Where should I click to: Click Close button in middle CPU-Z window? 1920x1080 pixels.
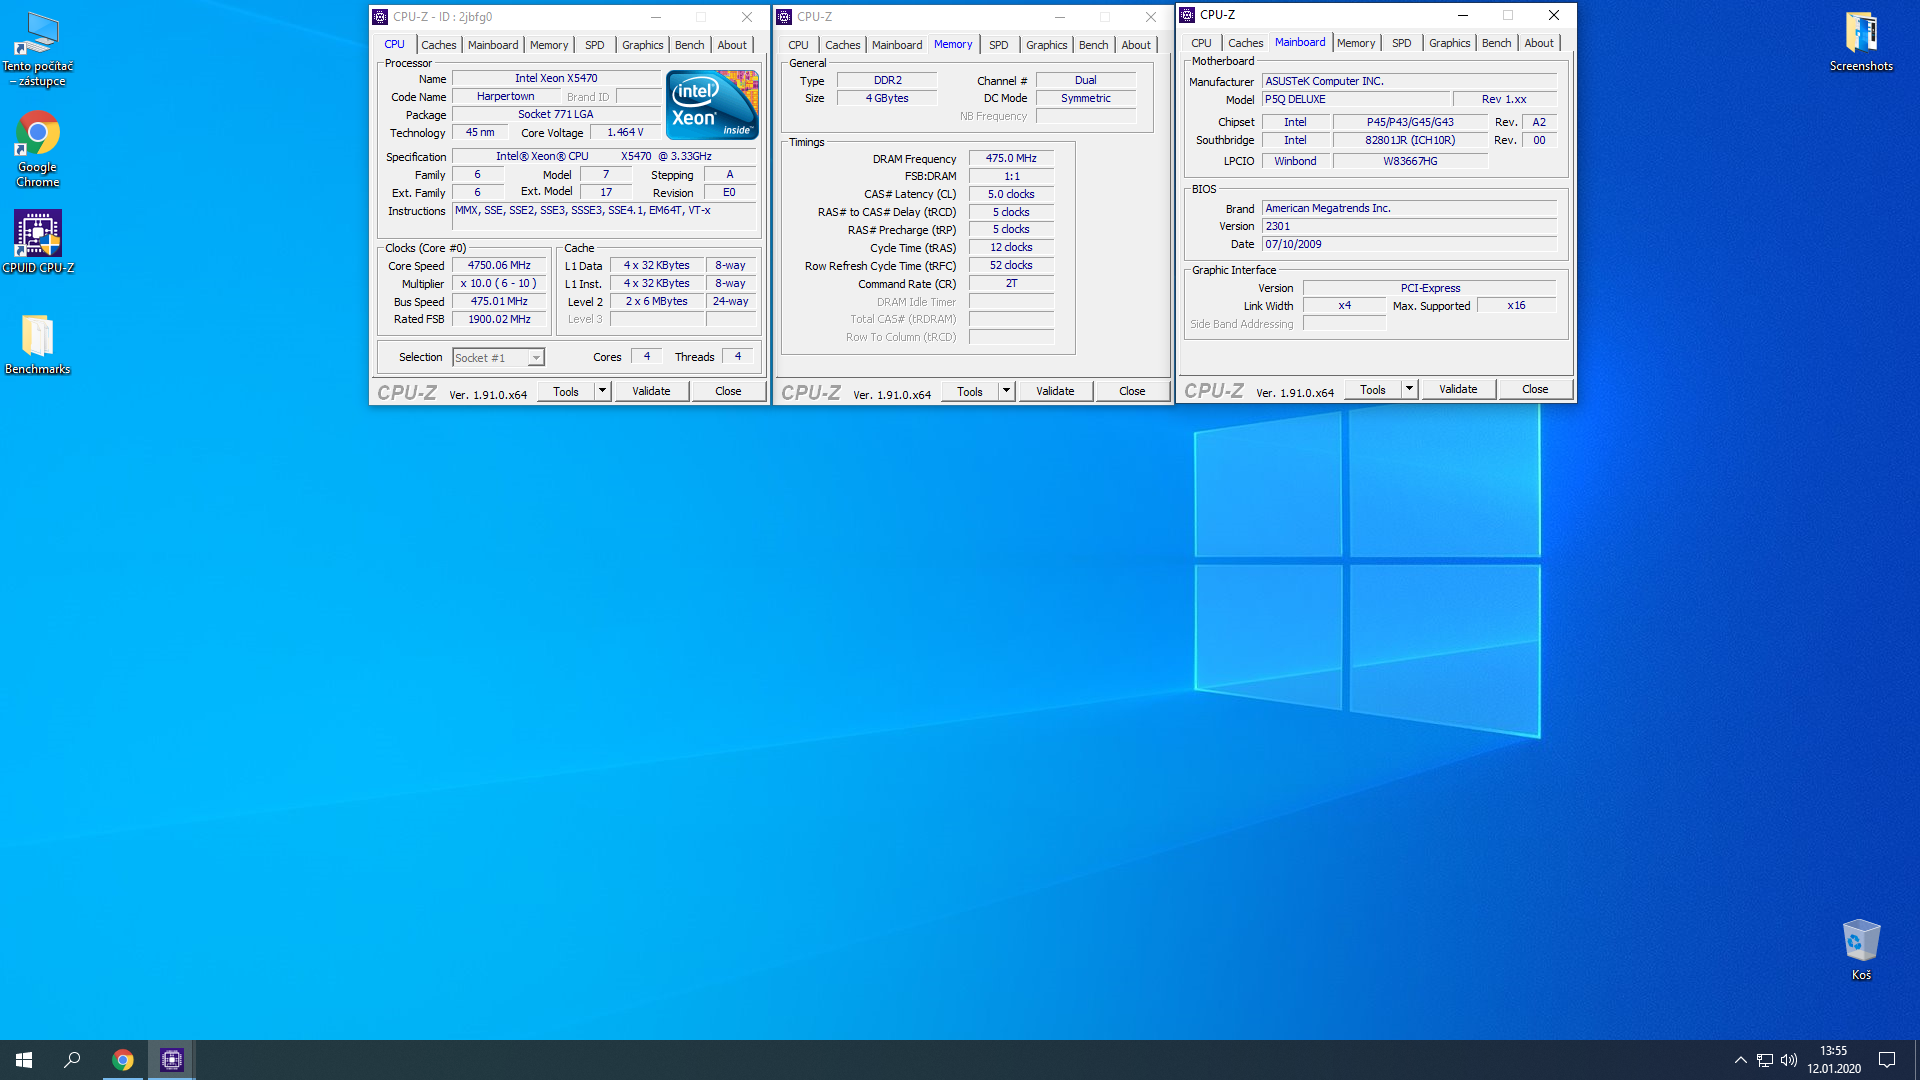click(x=1132, y=391)
